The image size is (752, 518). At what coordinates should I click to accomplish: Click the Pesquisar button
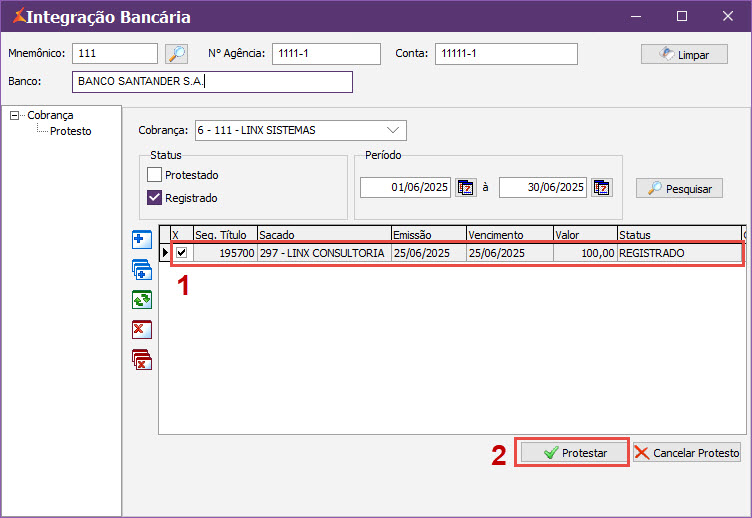680,188
